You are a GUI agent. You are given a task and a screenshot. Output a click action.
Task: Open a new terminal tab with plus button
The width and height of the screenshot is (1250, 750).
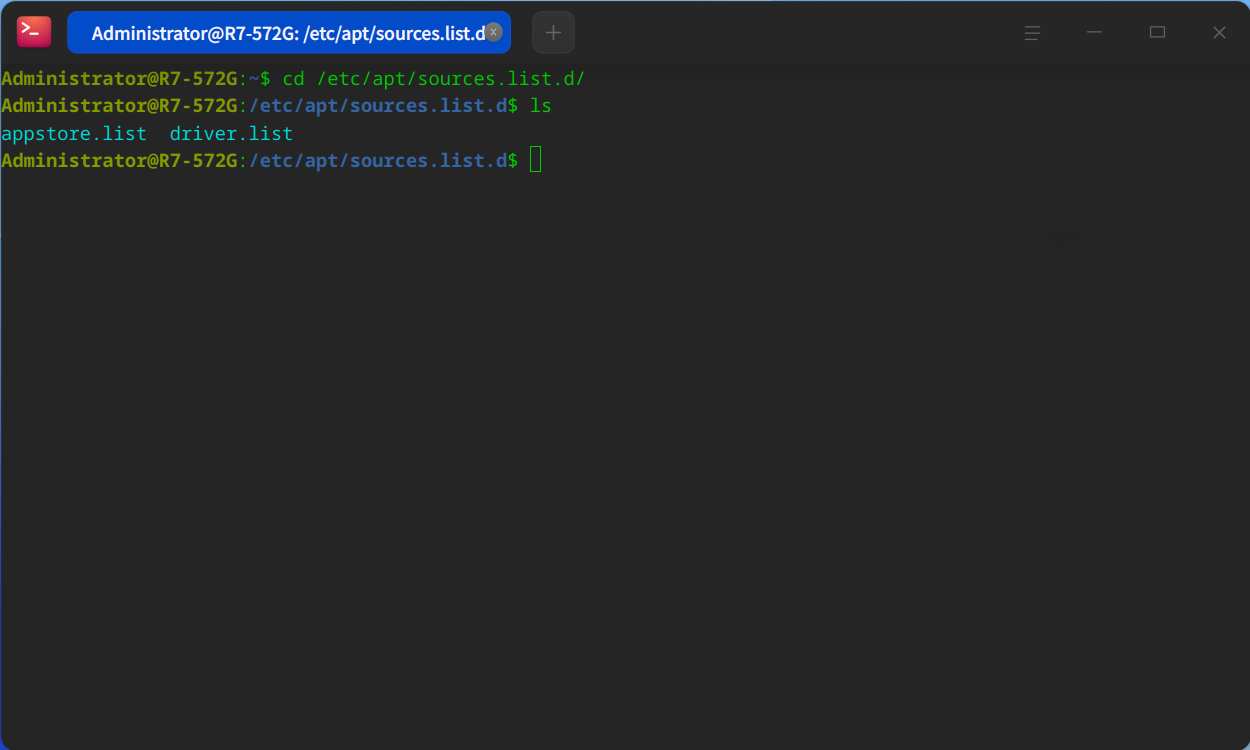553,33
